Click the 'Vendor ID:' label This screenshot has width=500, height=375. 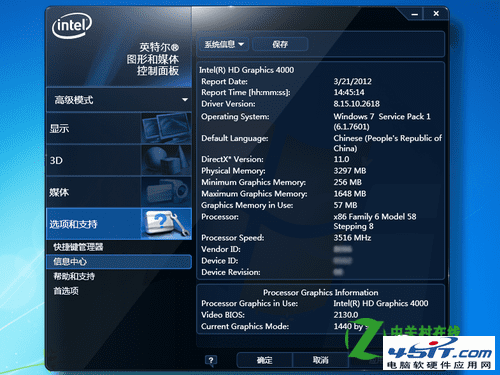tap(221, 249)
